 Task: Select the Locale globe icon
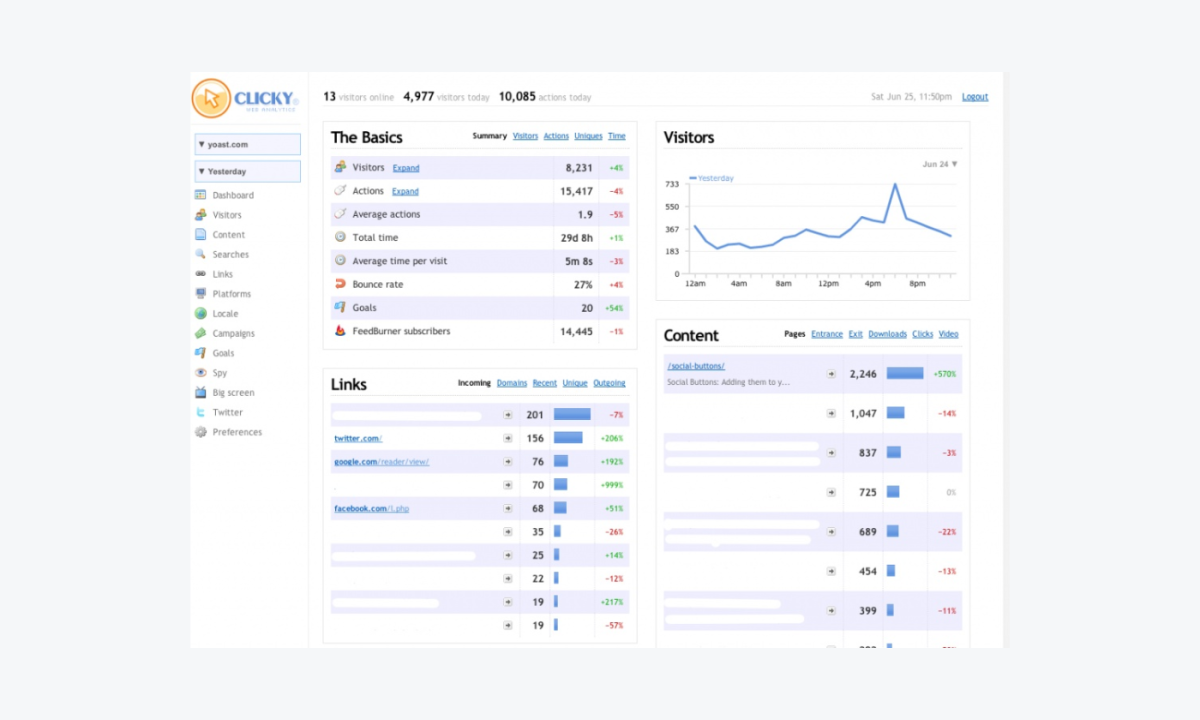coord(204,313)
